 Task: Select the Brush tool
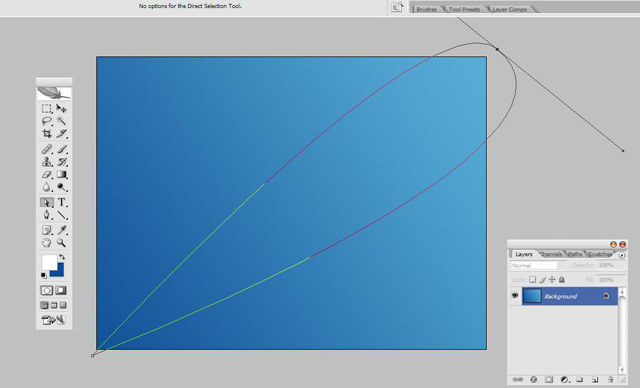61,149
